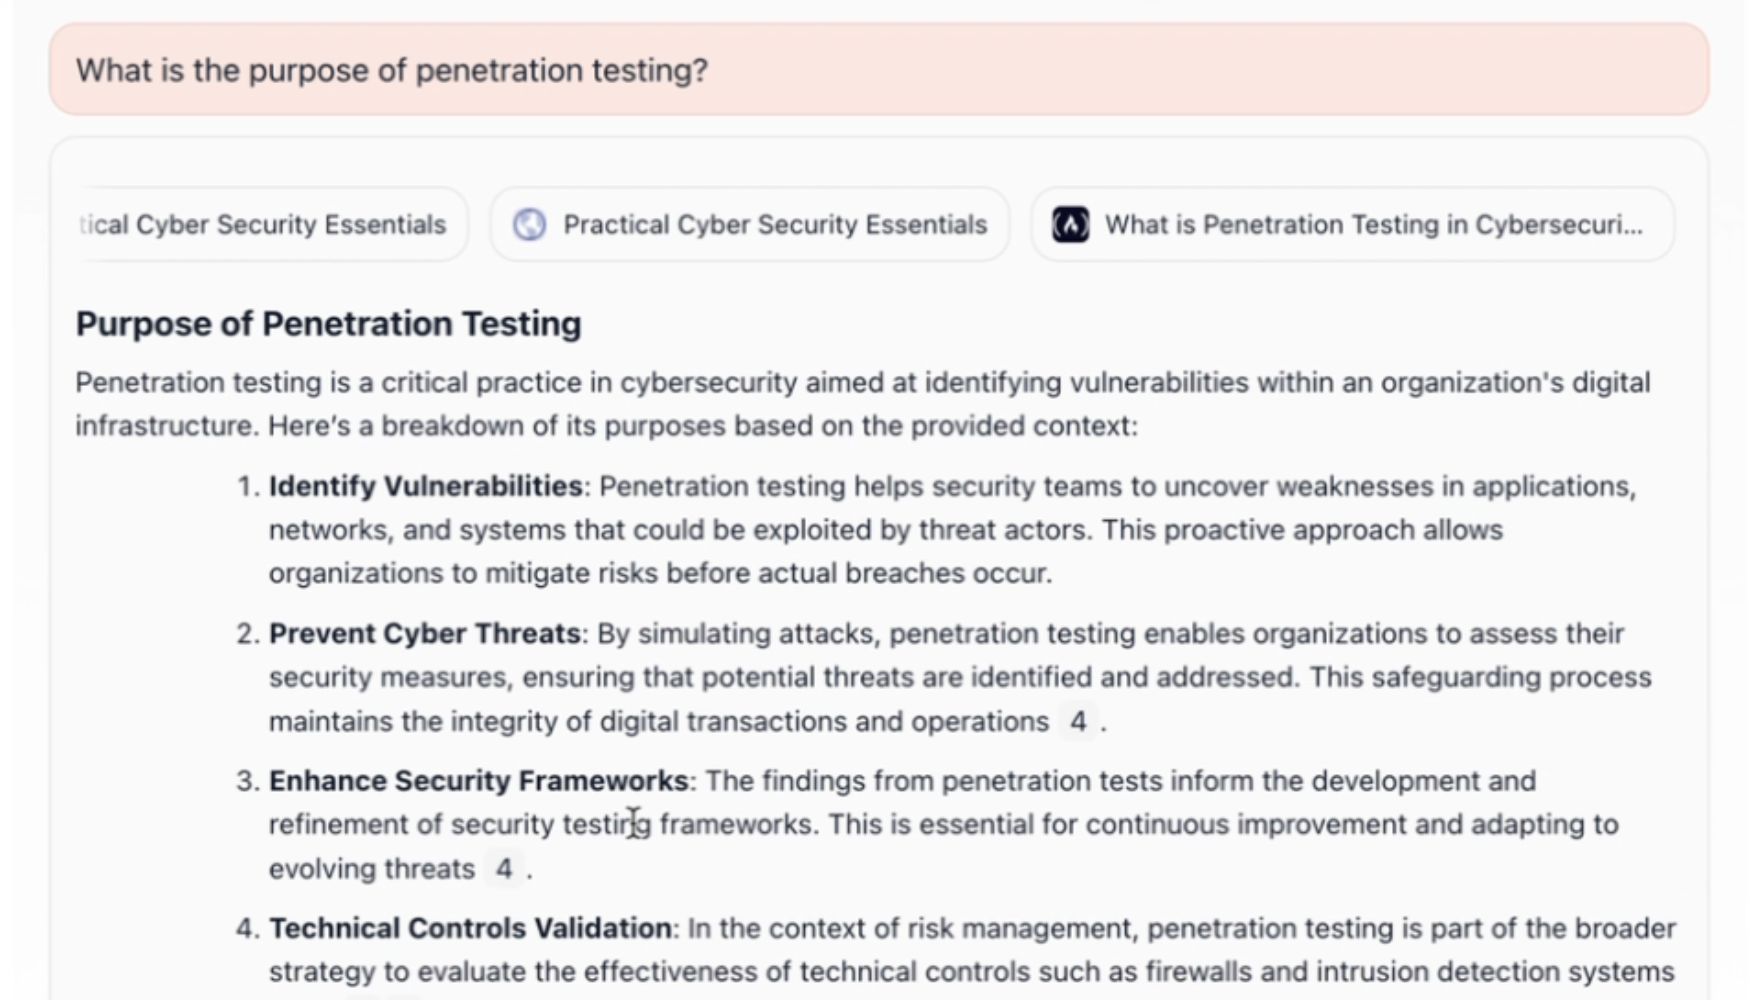Screen dimensions: 1754x1000
Task: Click the black logo icon on Penetration Testing chip
Action: coord(1070,224)
